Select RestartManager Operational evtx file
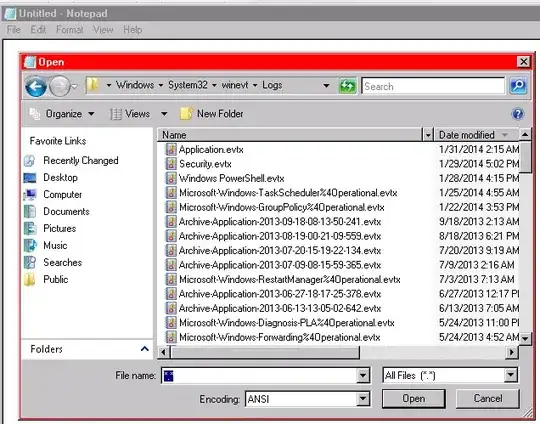 point(283,280)
